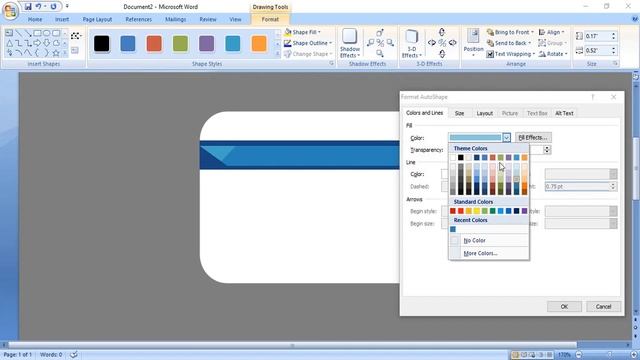Click the Undo arrow icon
The width and height of the screenshot is (640, 360).
click(38, 7)
